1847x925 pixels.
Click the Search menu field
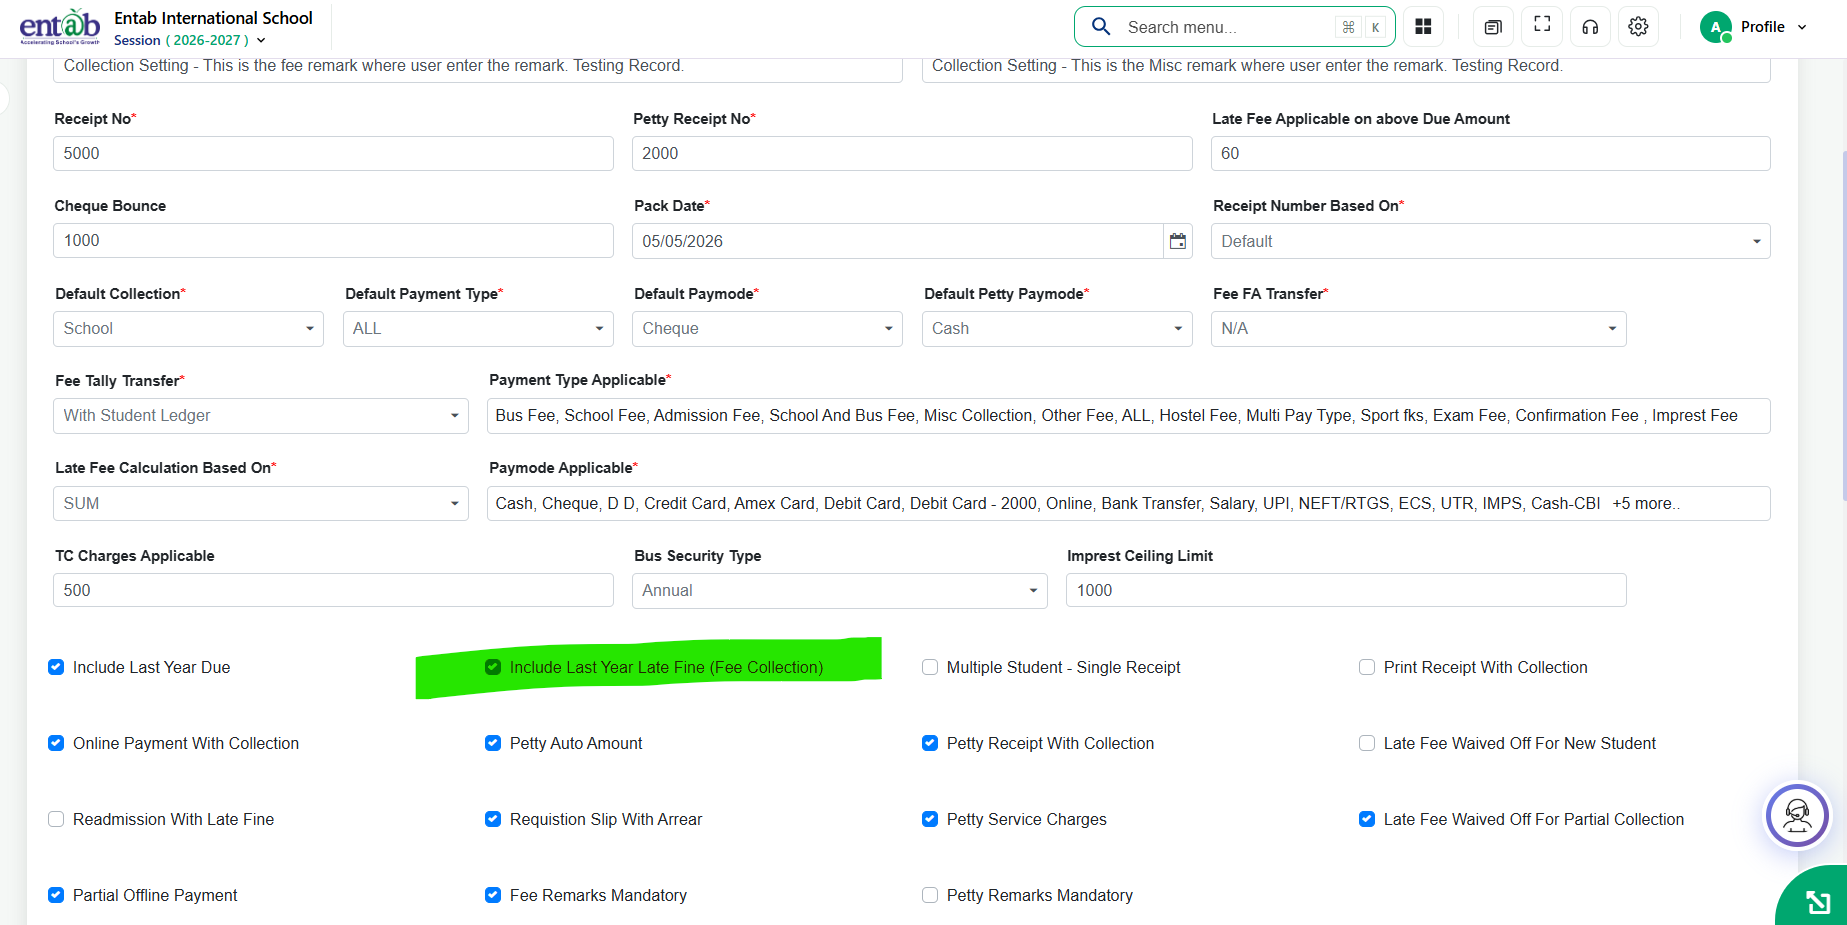click(x=1234, y=27)
